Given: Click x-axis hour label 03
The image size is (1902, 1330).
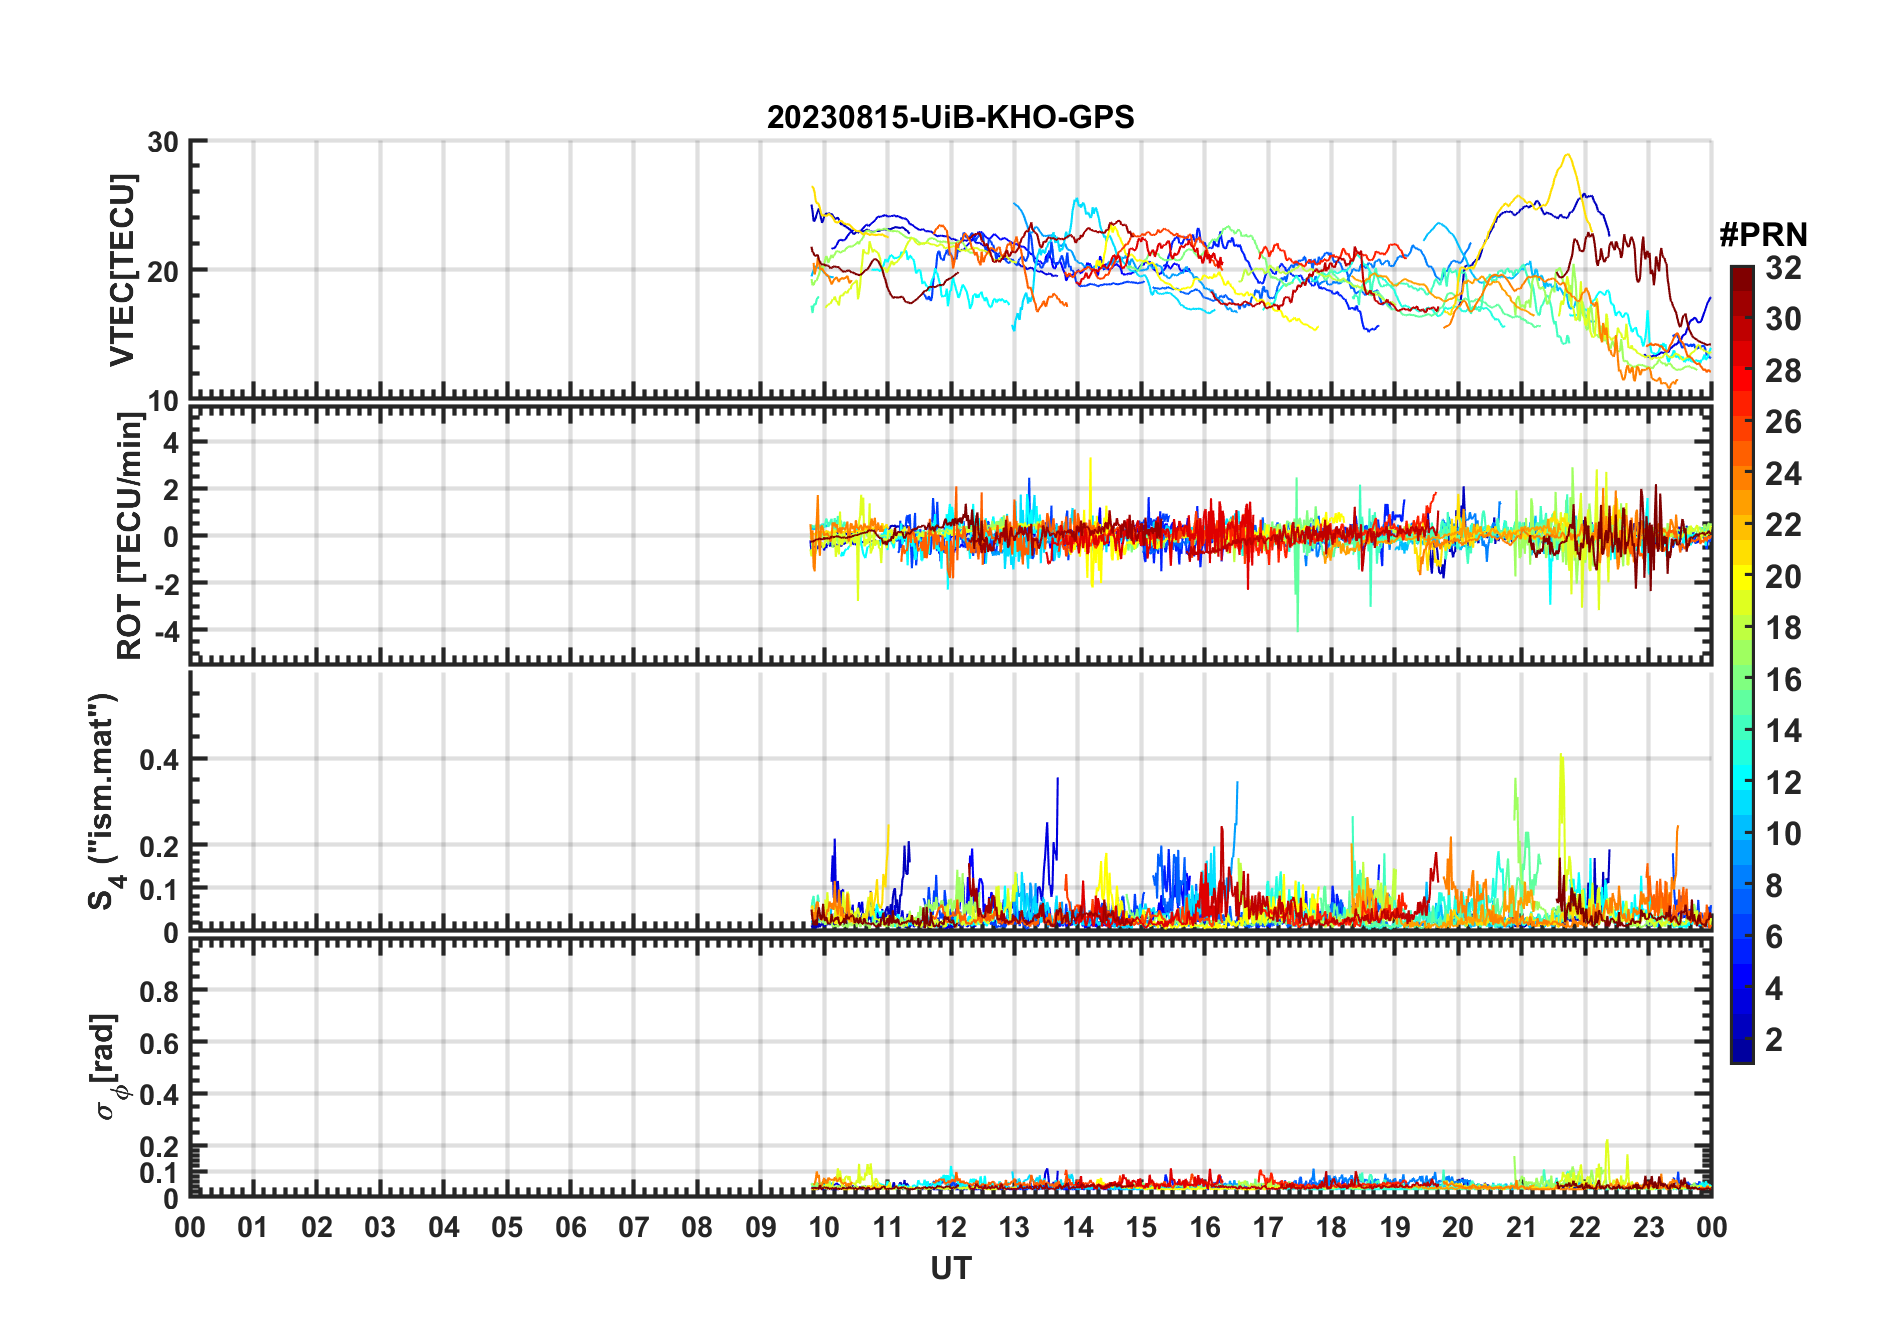Looking at the screenshot, I should click(380, 1227).
